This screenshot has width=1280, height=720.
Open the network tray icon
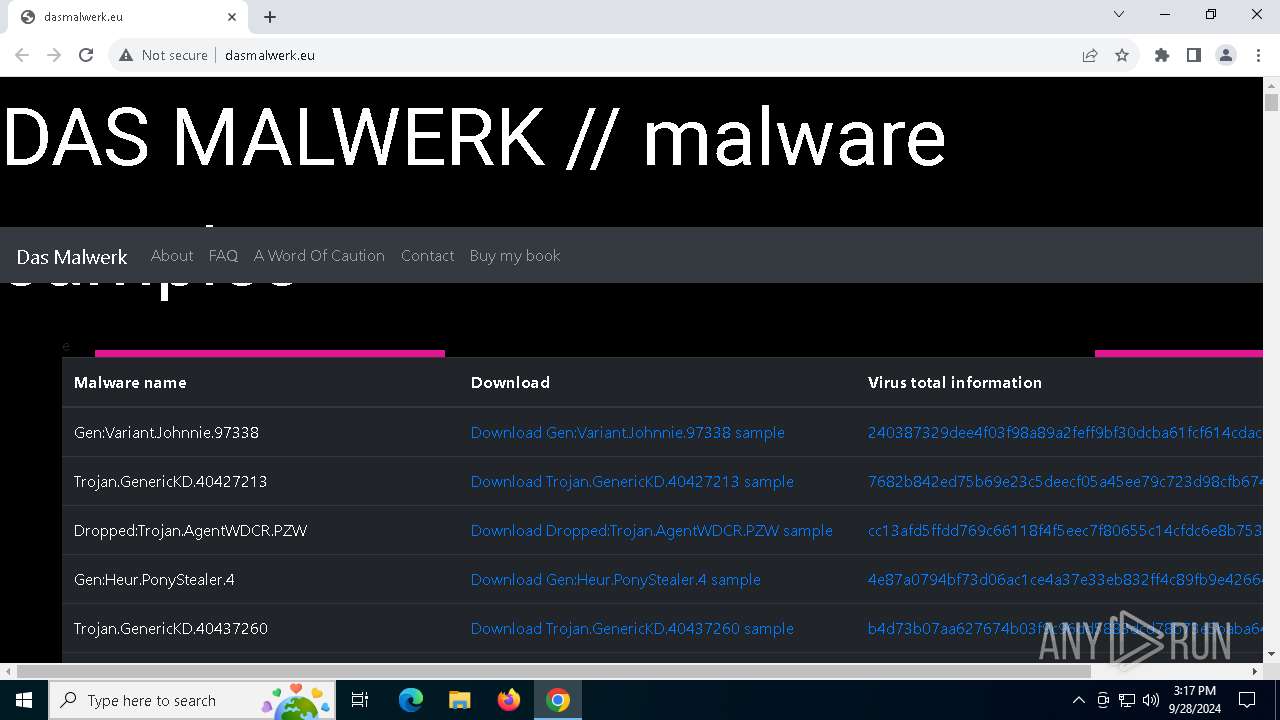(1127, 700)
